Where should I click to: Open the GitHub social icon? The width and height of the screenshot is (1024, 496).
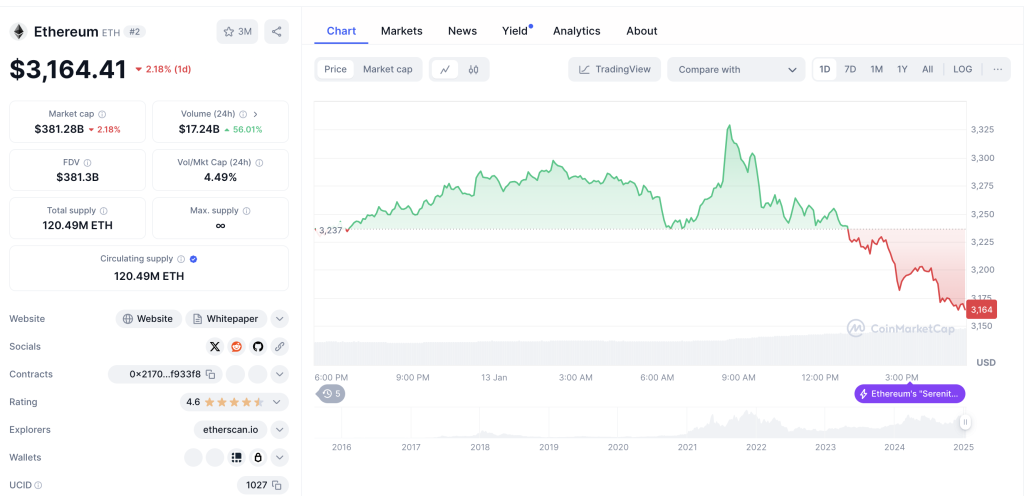258,347
